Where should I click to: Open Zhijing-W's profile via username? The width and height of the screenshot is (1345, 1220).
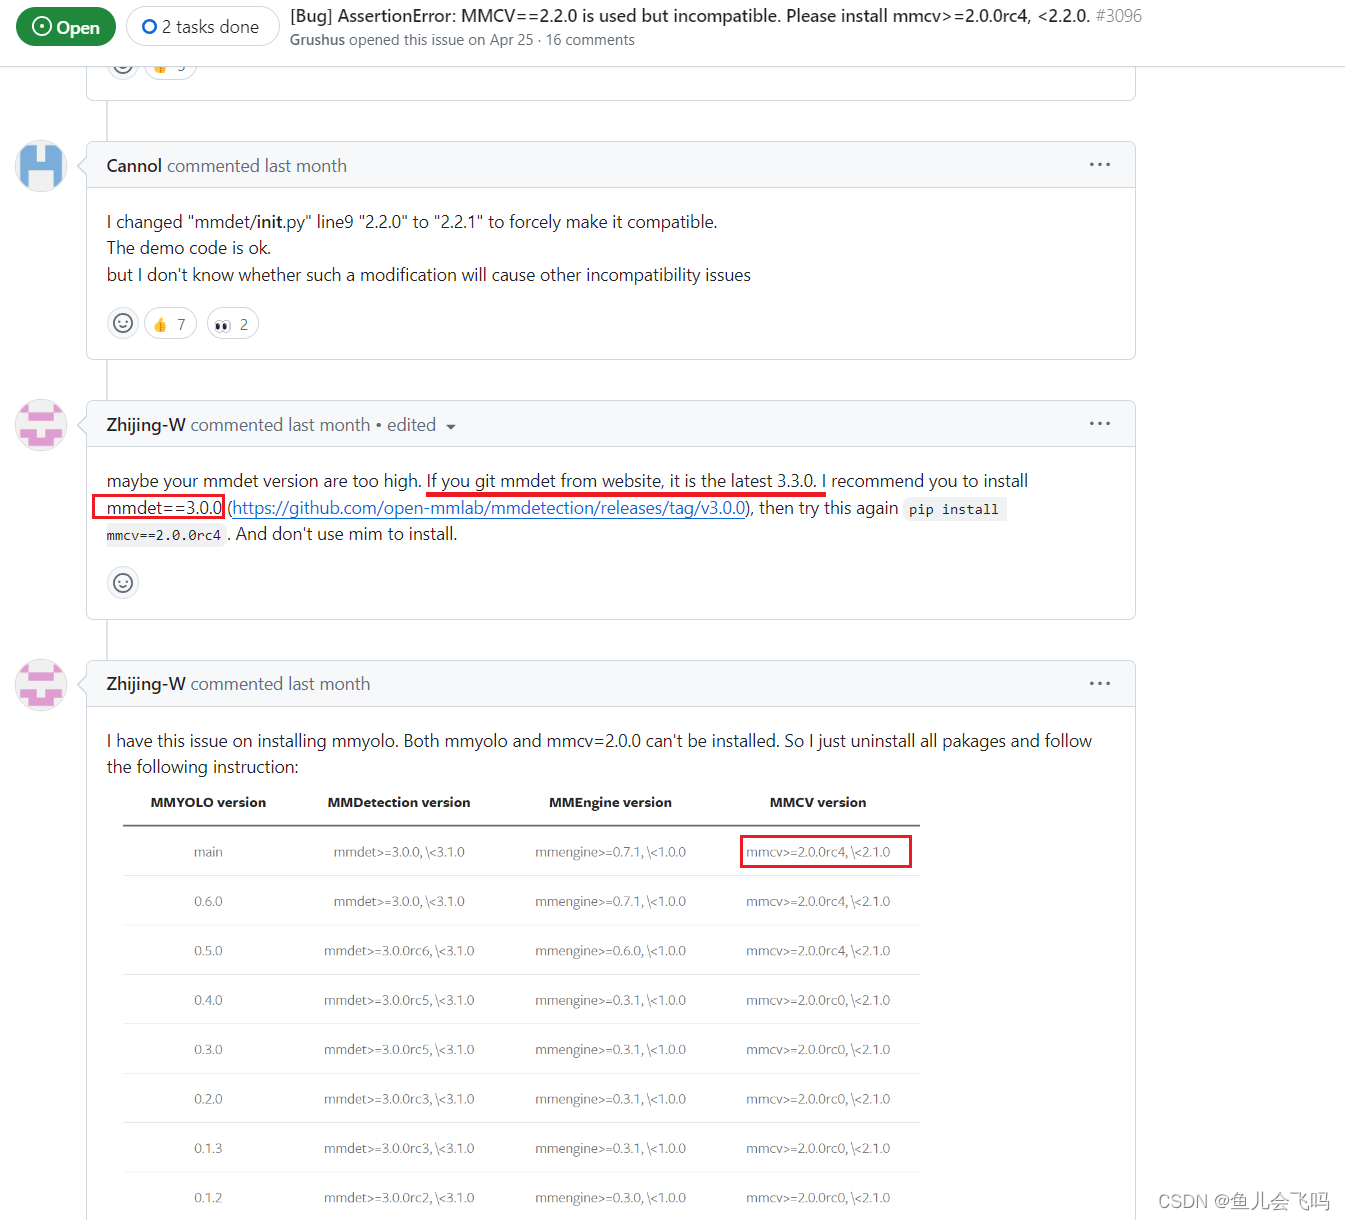145,424
